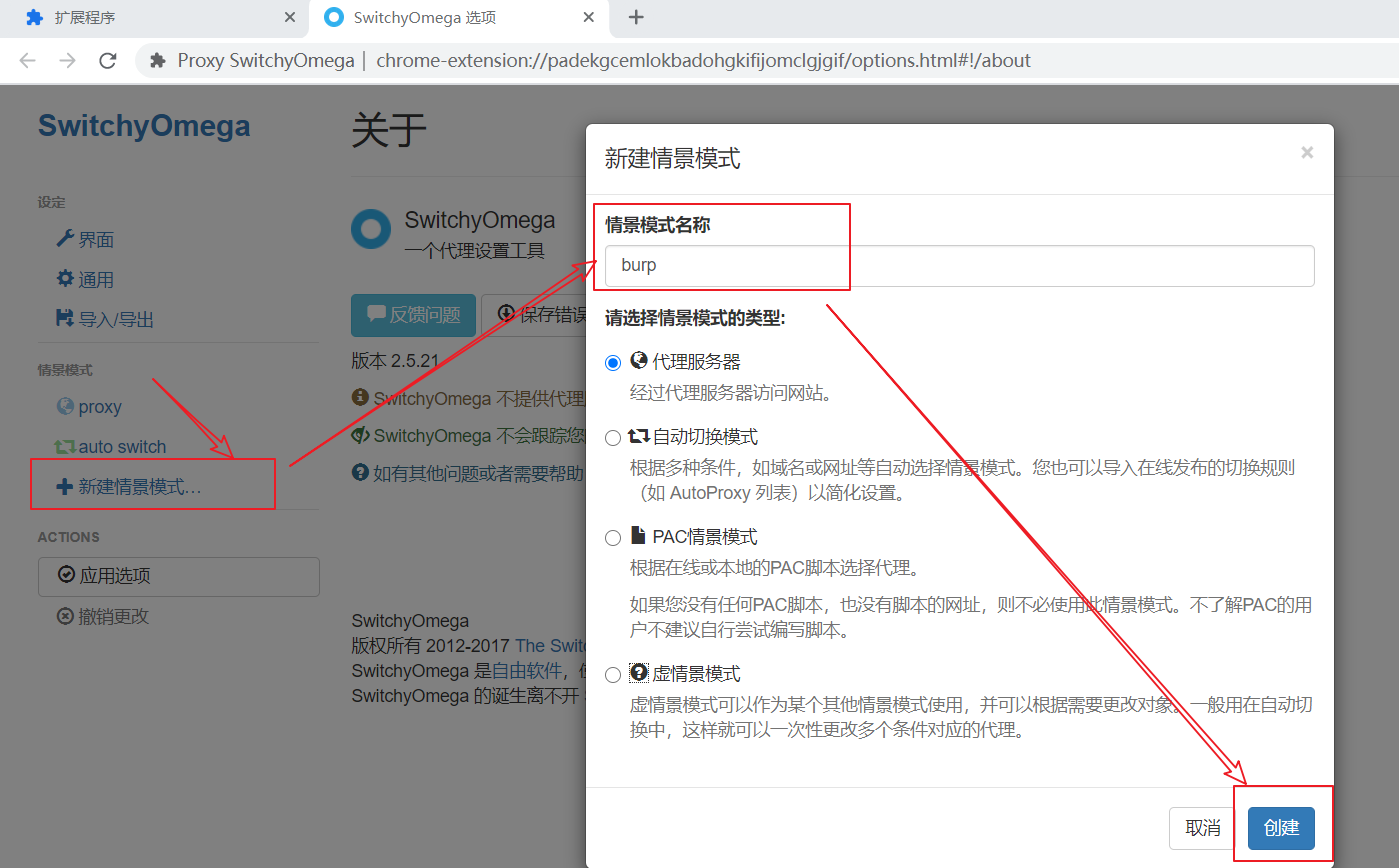Go forward in browser history
This screenshot has width=1399, height=868.
pos(67,60)
